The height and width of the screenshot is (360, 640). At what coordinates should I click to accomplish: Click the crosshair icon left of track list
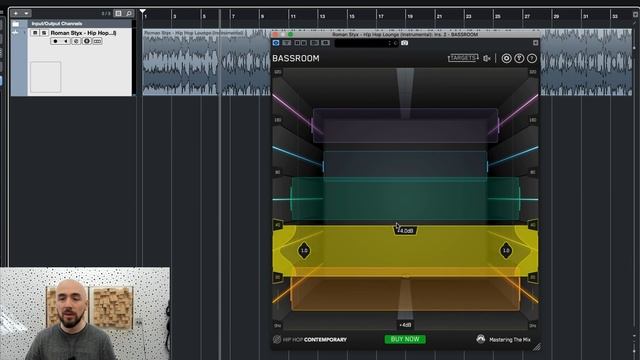pos(16,33)
